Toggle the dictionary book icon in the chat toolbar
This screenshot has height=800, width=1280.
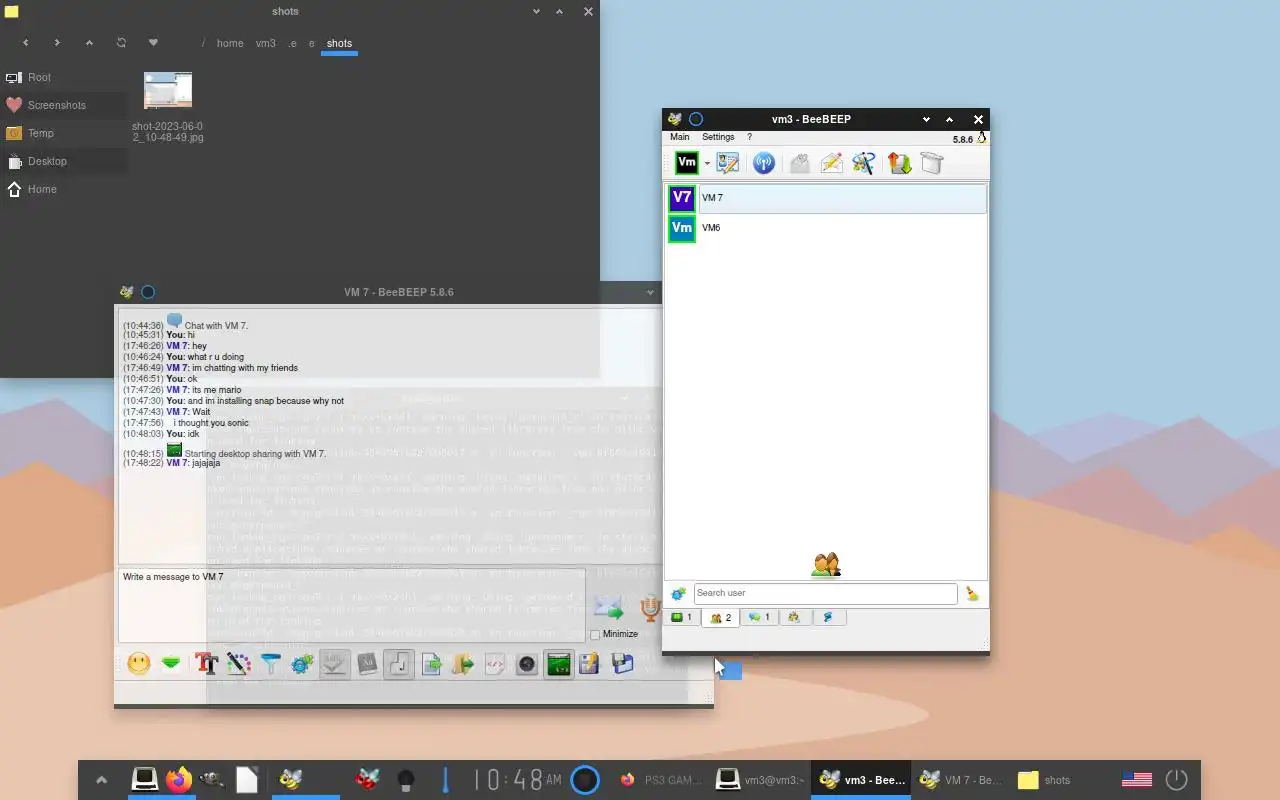point(367,664)
